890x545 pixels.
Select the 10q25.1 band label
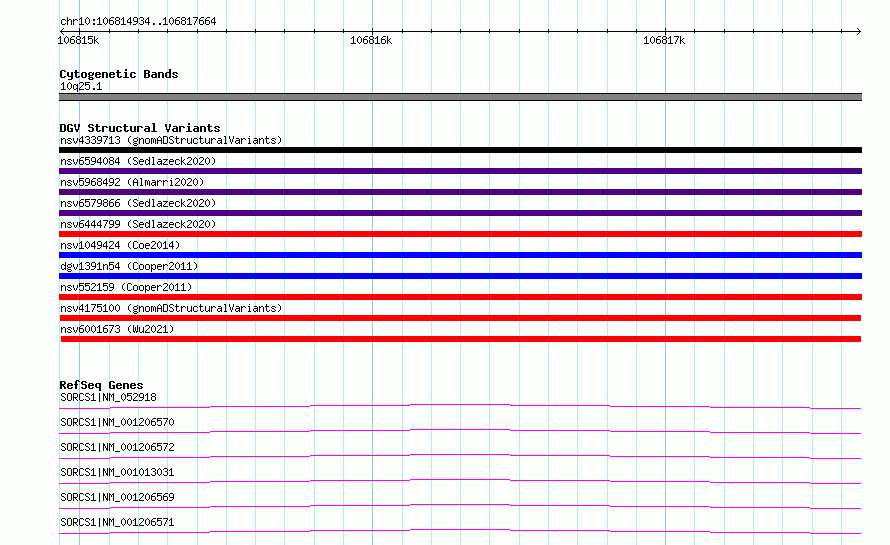click(81, 86)
